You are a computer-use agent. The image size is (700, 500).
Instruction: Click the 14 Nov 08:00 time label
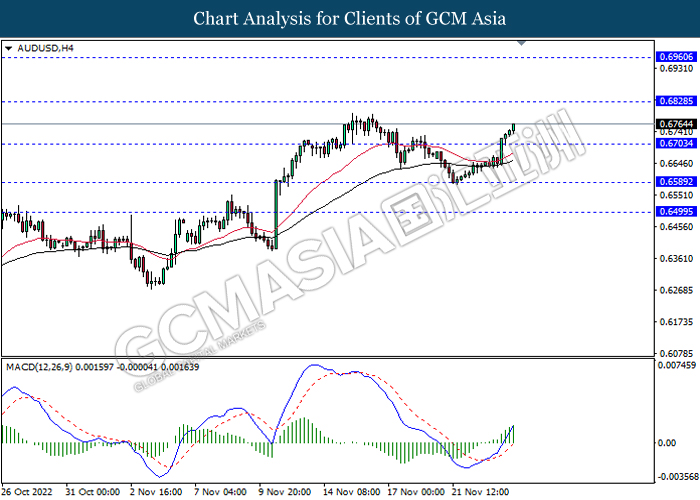pyautogui.click(x=352, y=492)
